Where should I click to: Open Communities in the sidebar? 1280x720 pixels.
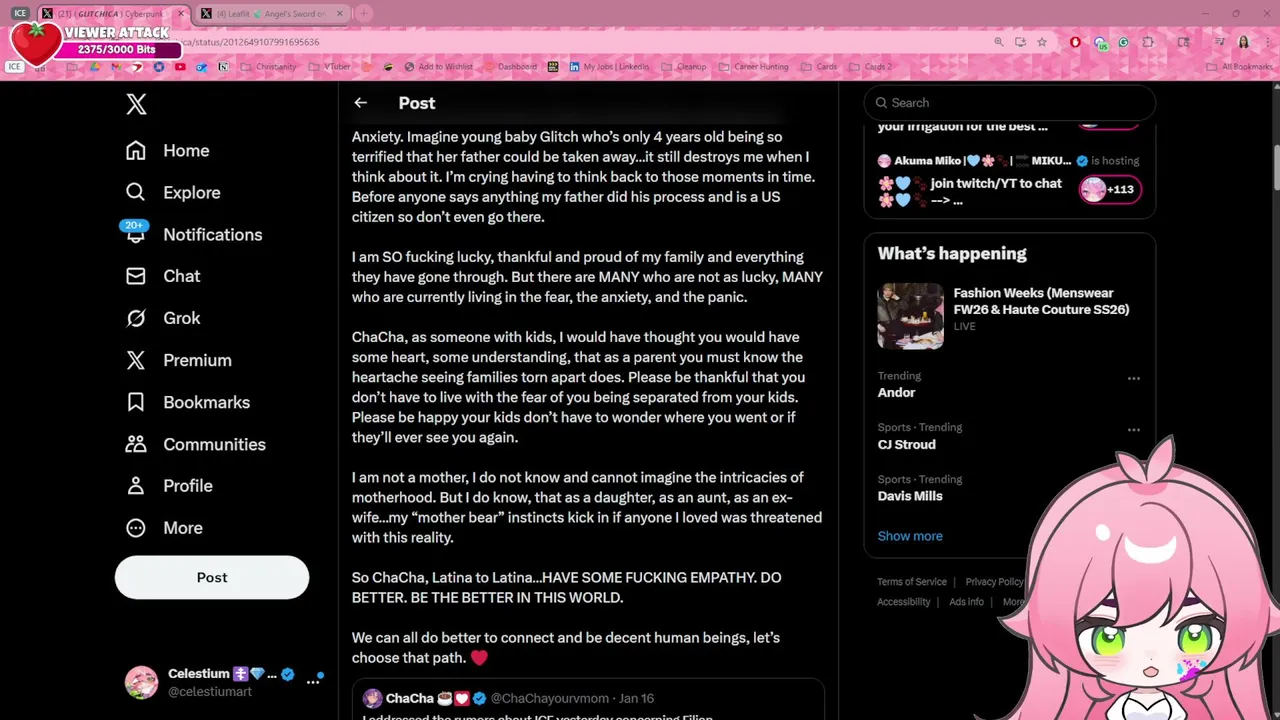point(196,444)
